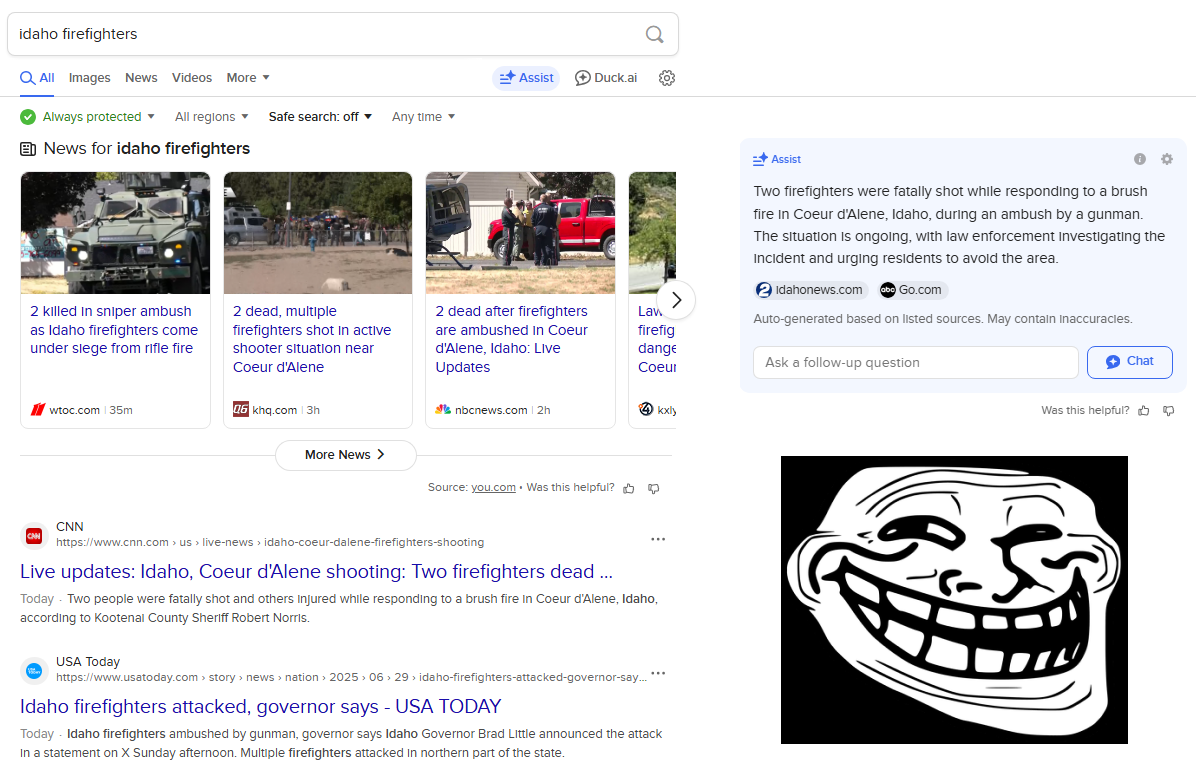Open CNN live updates result headline
This screenshot has width=1196, height=775.
tap(316, 571)
